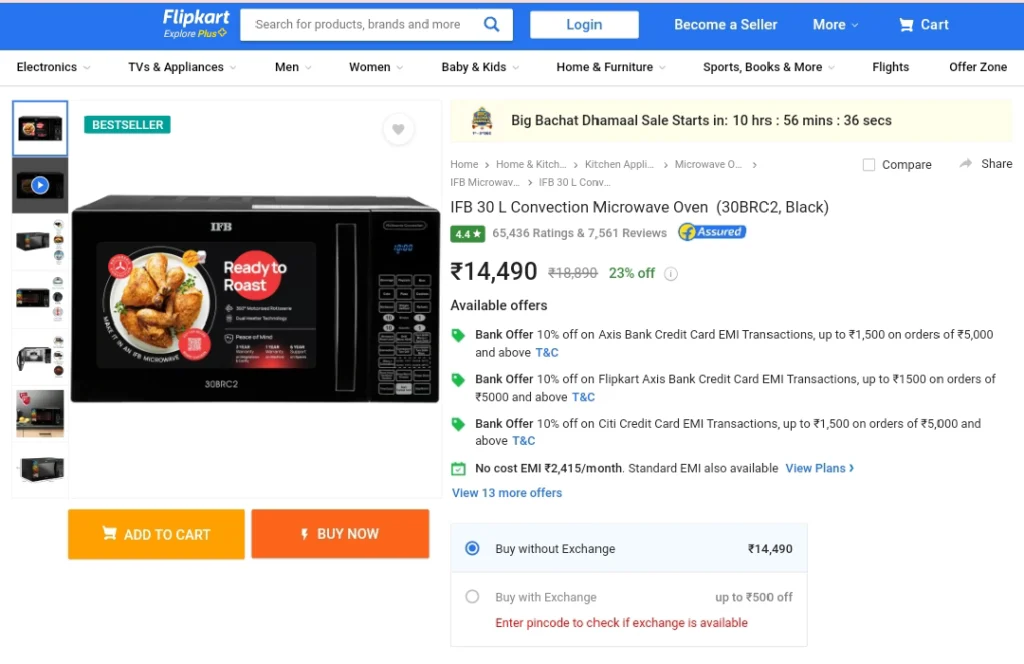Add product to wishlist heart icon

tap(398, 129)
